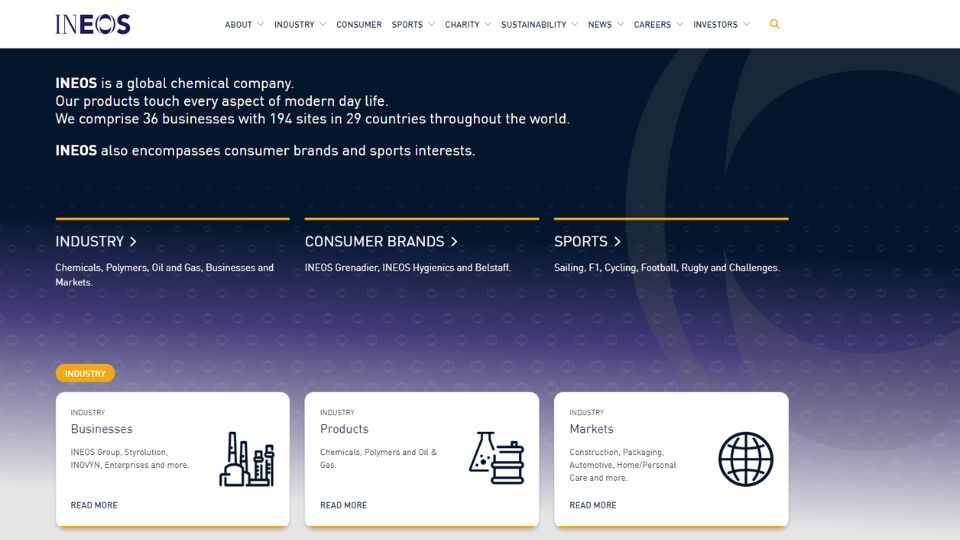Click Read More on Markets card
Viewport: 960px width, 540px height.
[x=593, y=505]
